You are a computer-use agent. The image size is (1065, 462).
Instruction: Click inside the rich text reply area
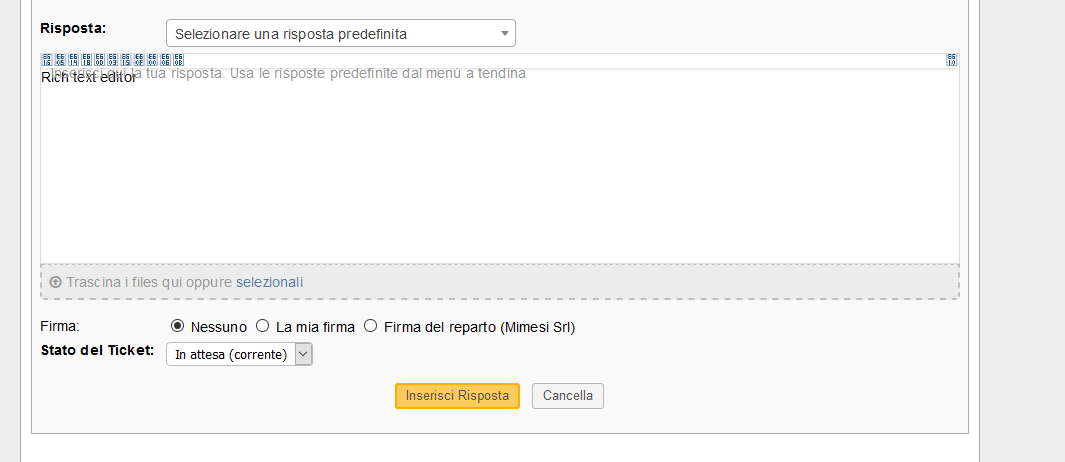(x=500, y=166)
